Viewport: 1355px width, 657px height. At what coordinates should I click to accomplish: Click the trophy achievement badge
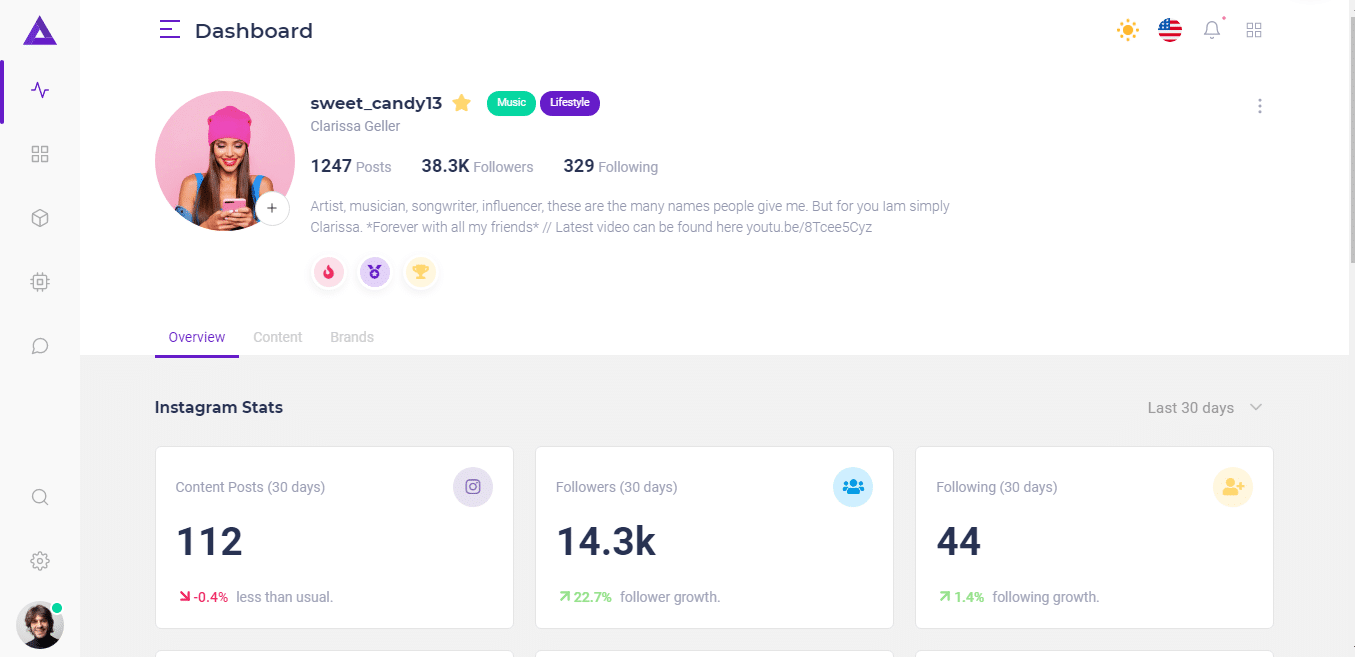(420, 271)
